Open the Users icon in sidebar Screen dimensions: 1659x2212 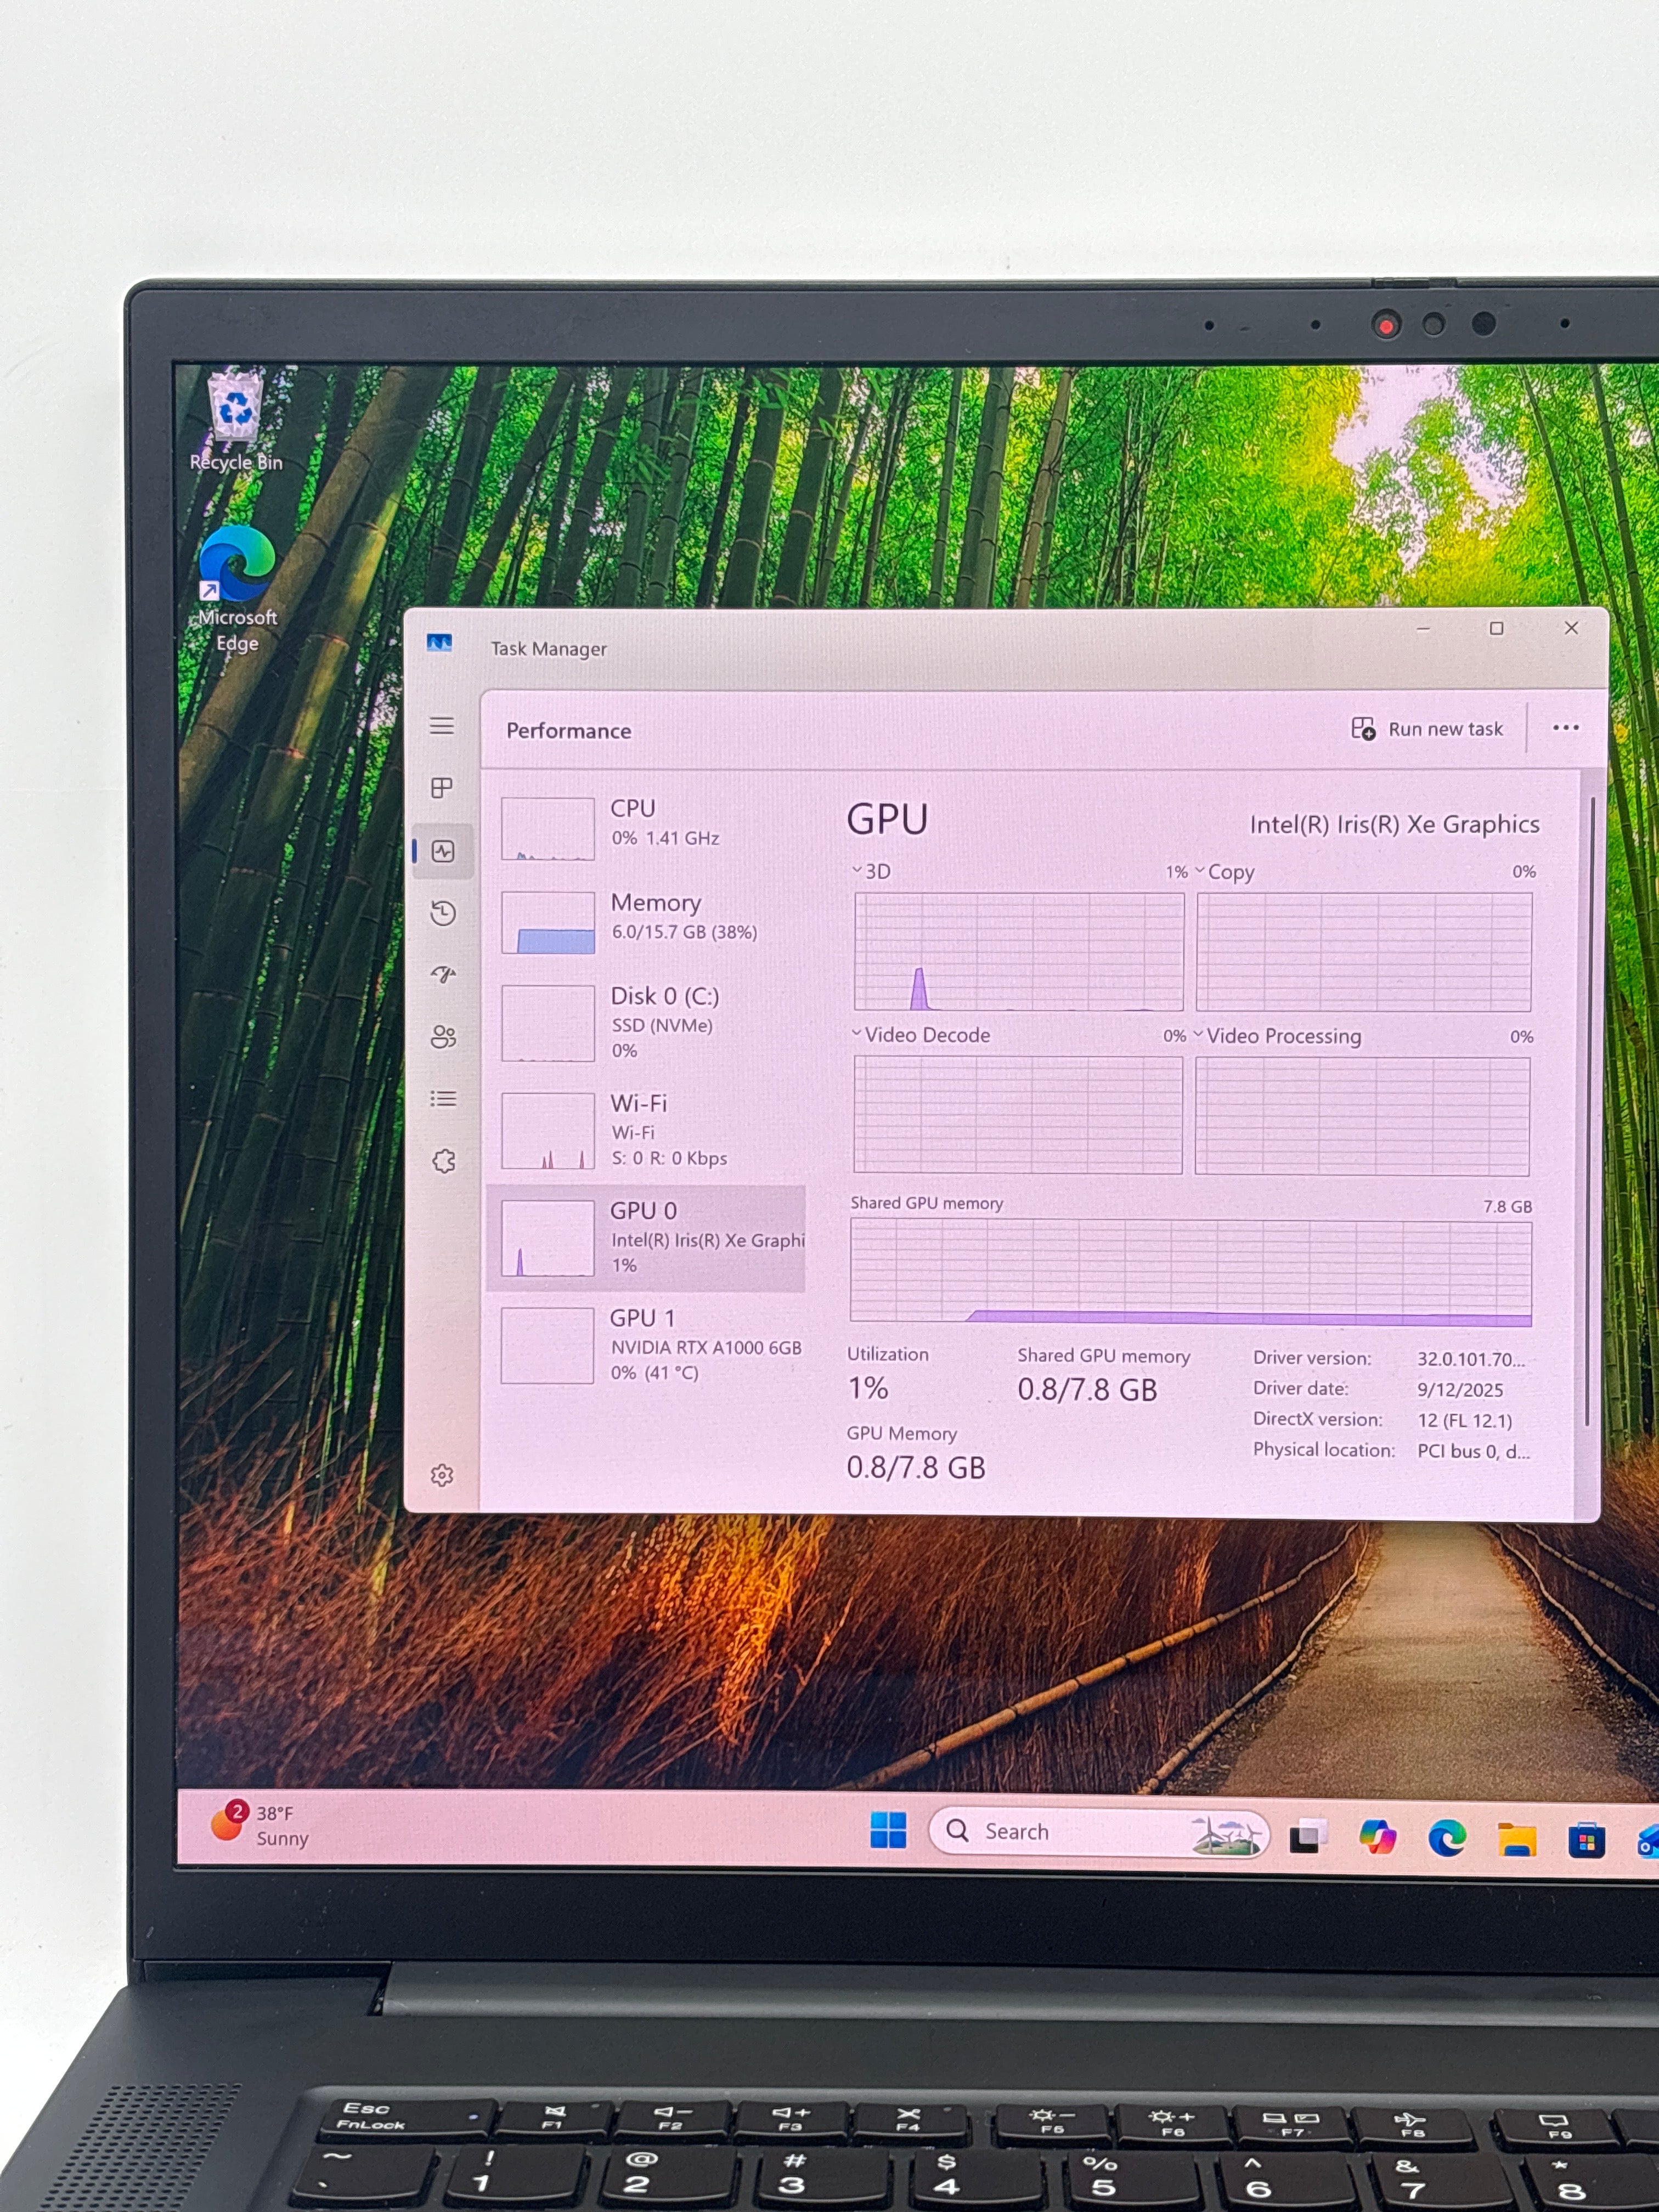click(443, 1037)
